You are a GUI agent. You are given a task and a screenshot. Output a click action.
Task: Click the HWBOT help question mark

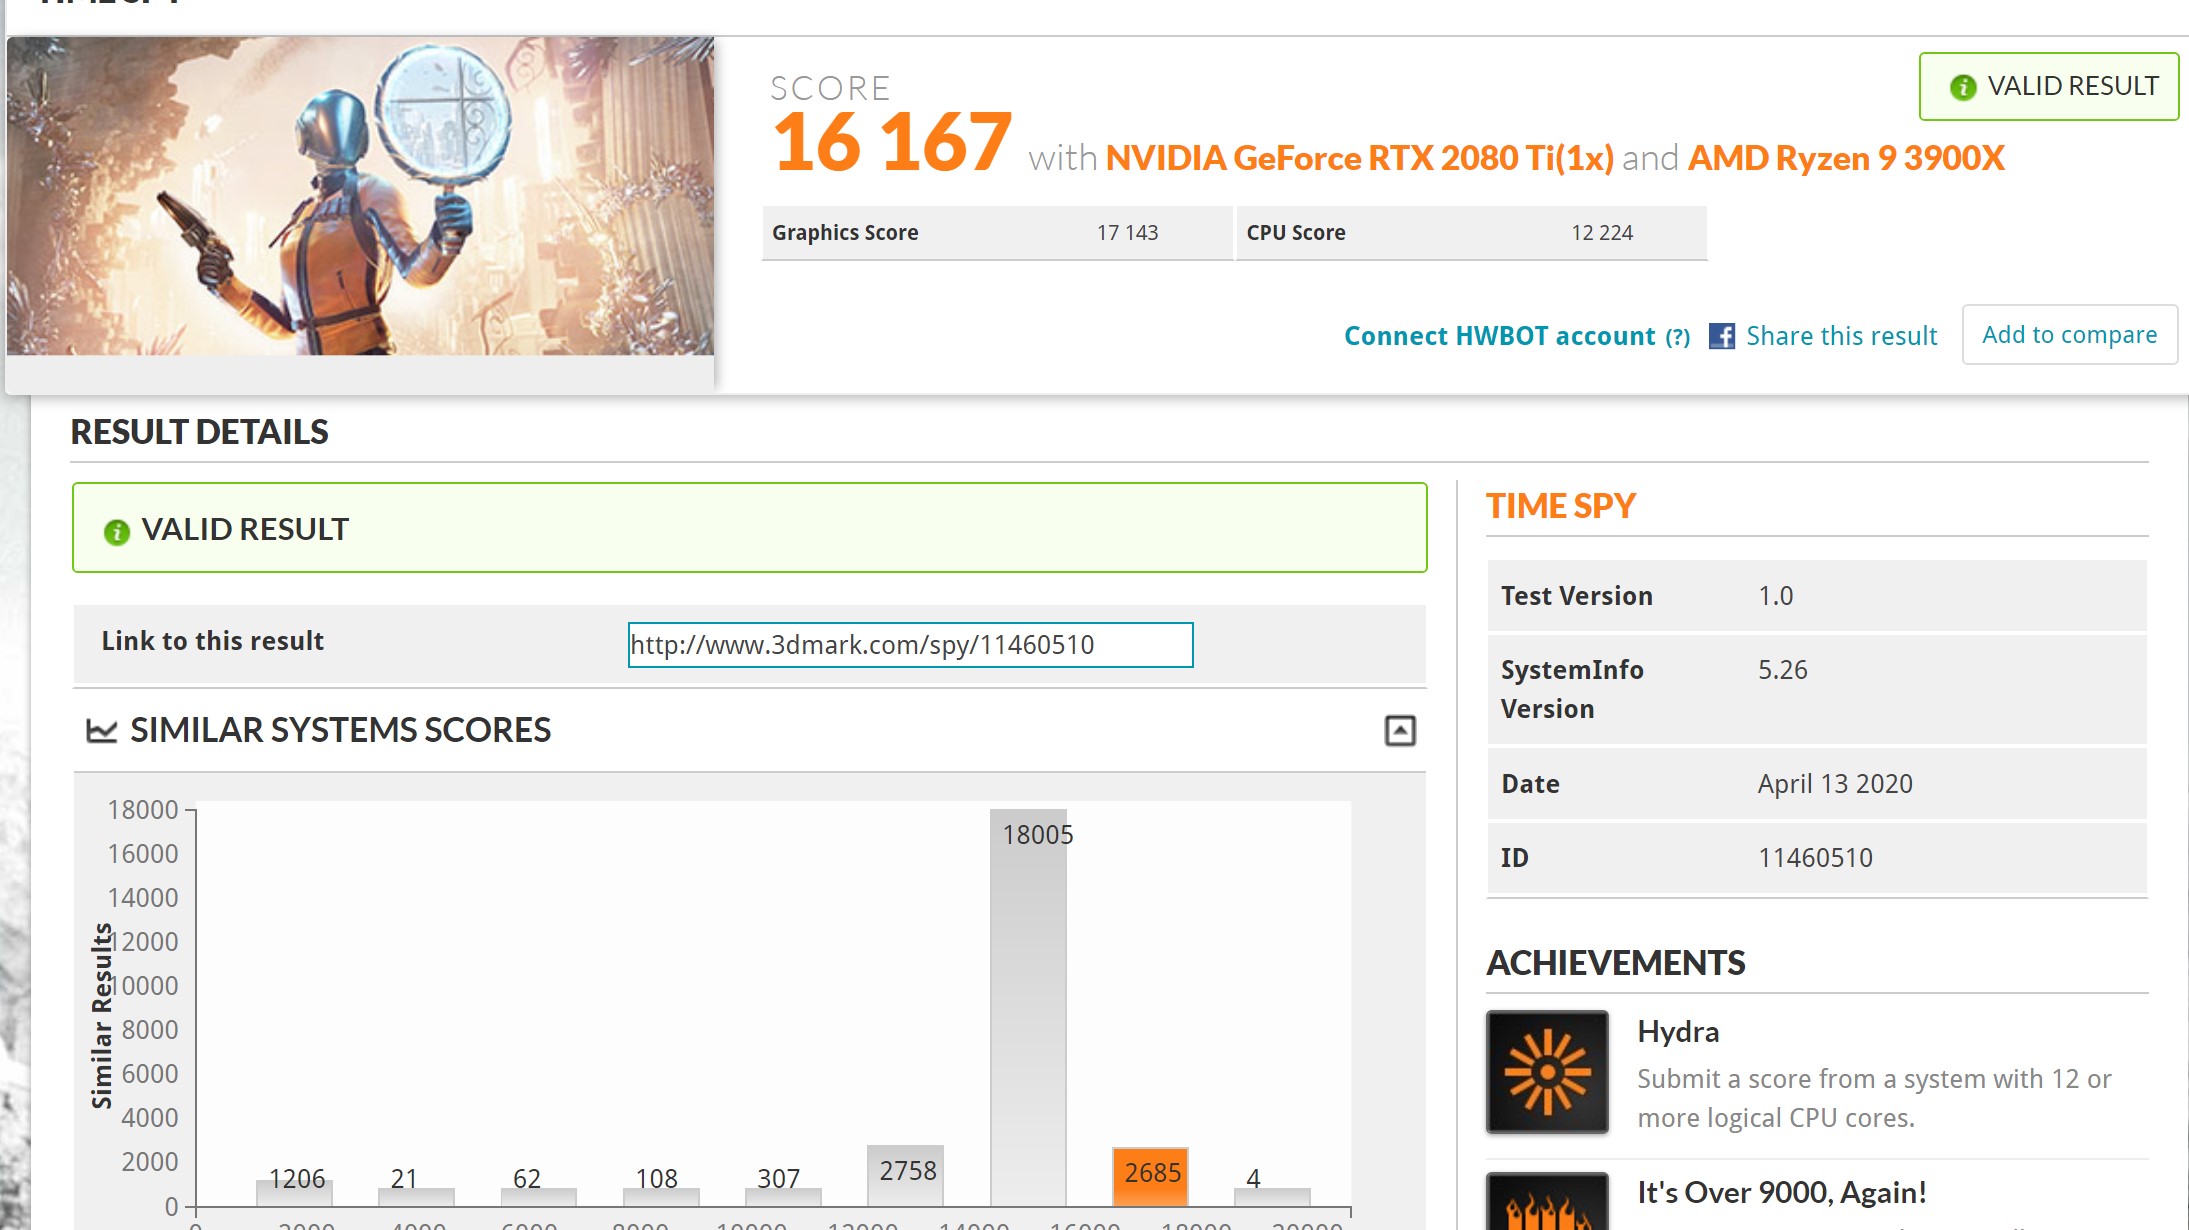pyautogui.click(x=1678, y=337)
